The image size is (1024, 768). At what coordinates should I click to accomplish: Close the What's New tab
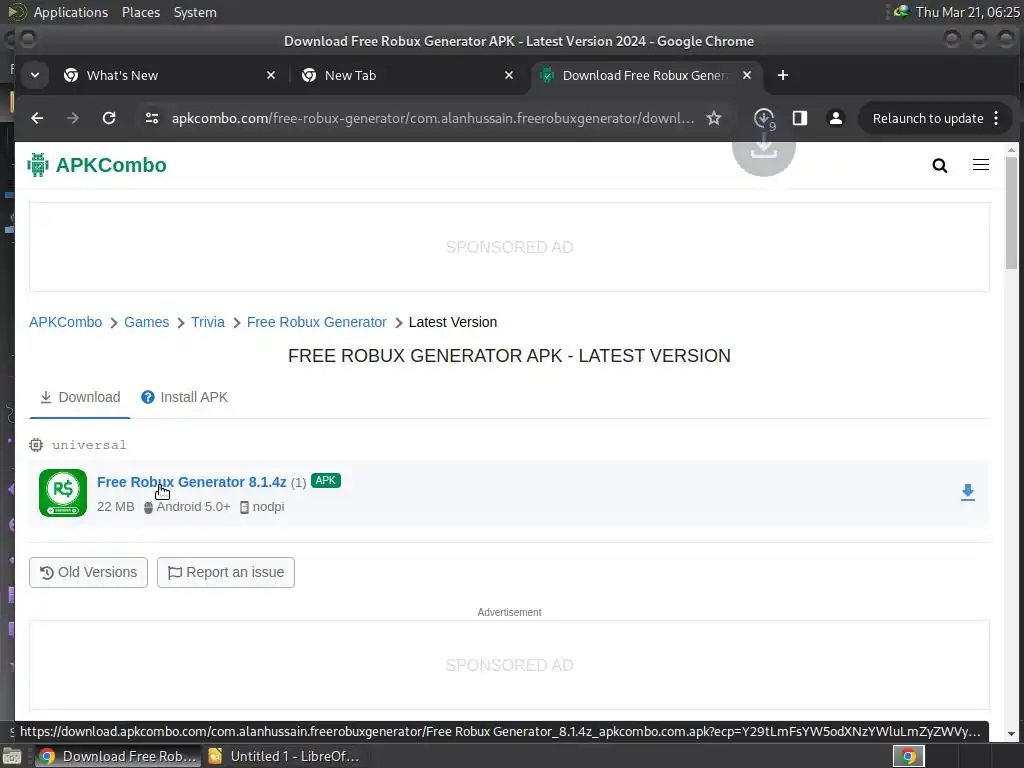coord(271,75)
